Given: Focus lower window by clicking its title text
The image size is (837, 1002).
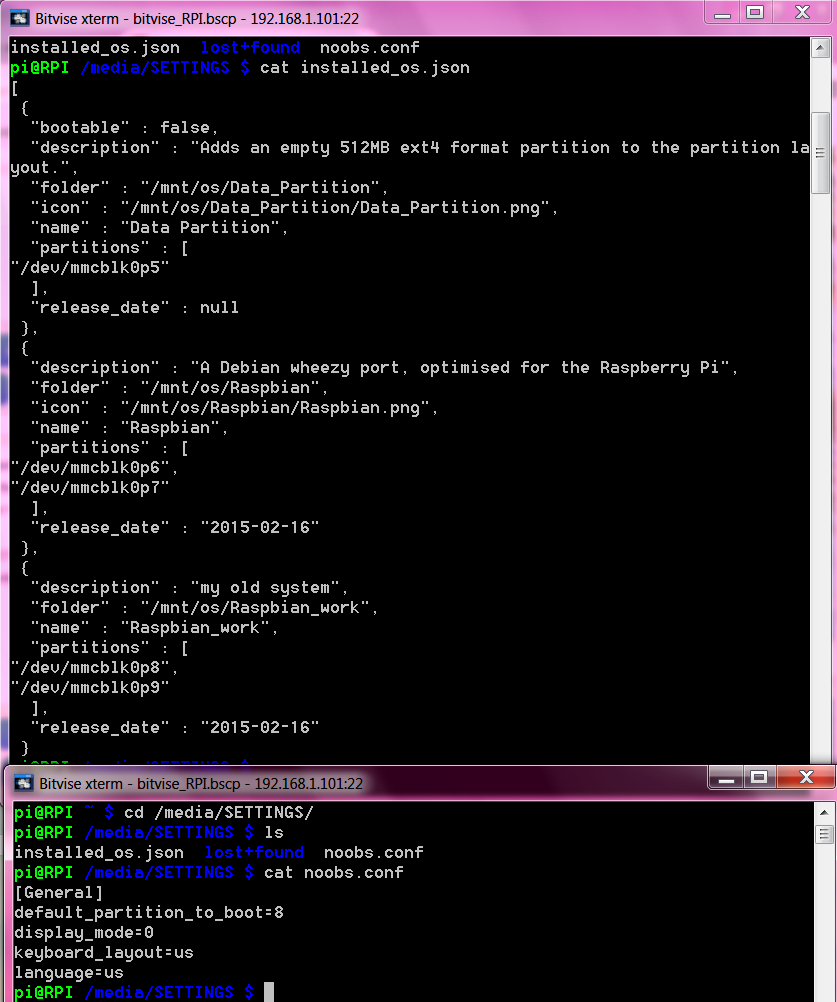Looking at the screenshot, I should click(x=201, y=783).
